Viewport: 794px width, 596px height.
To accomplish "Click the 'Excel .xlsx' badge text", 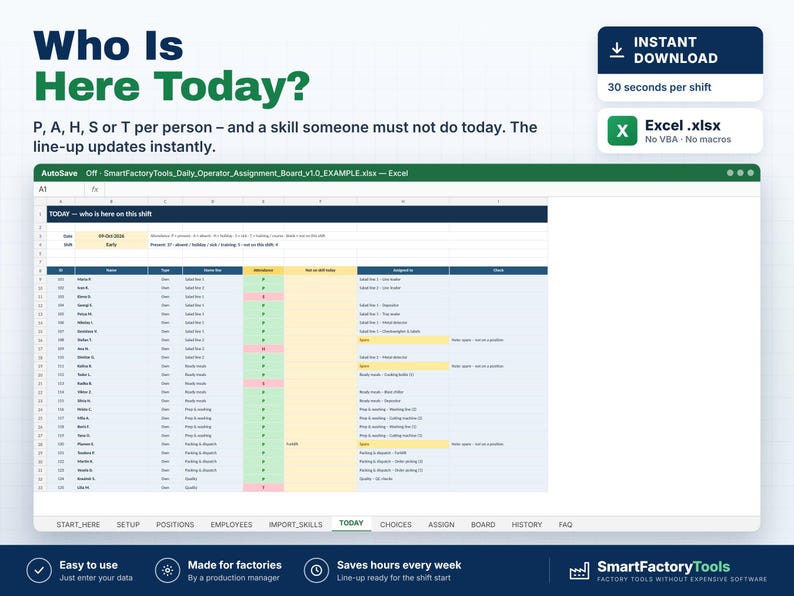I will [683, 125].
